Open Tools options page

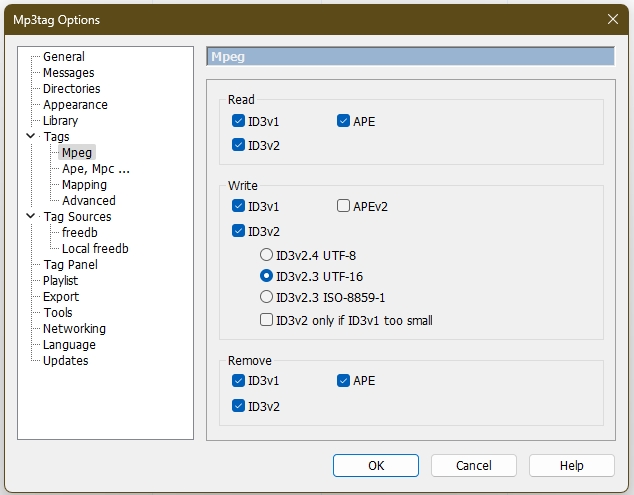[x=58, y=313]
